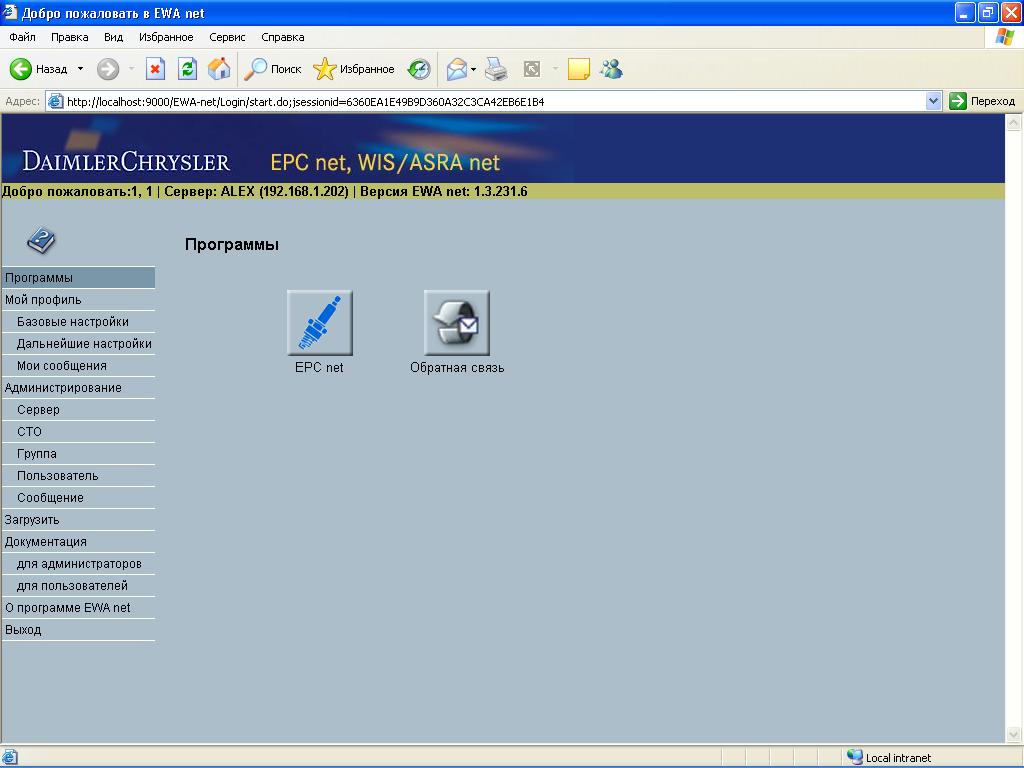The height and width of the screenshot is (768, 1024).
Task: Click the EPC net label under icon
Action: [319, 368]
